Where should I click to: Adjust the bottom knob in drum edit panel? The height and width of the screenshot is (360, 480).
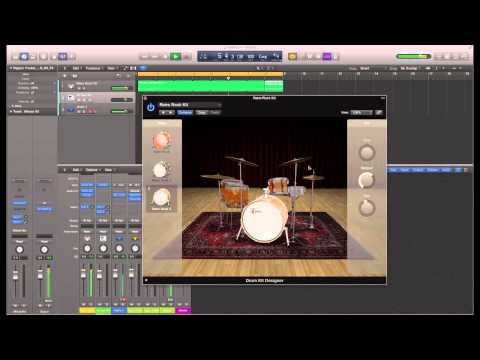[x=367, y=207]
